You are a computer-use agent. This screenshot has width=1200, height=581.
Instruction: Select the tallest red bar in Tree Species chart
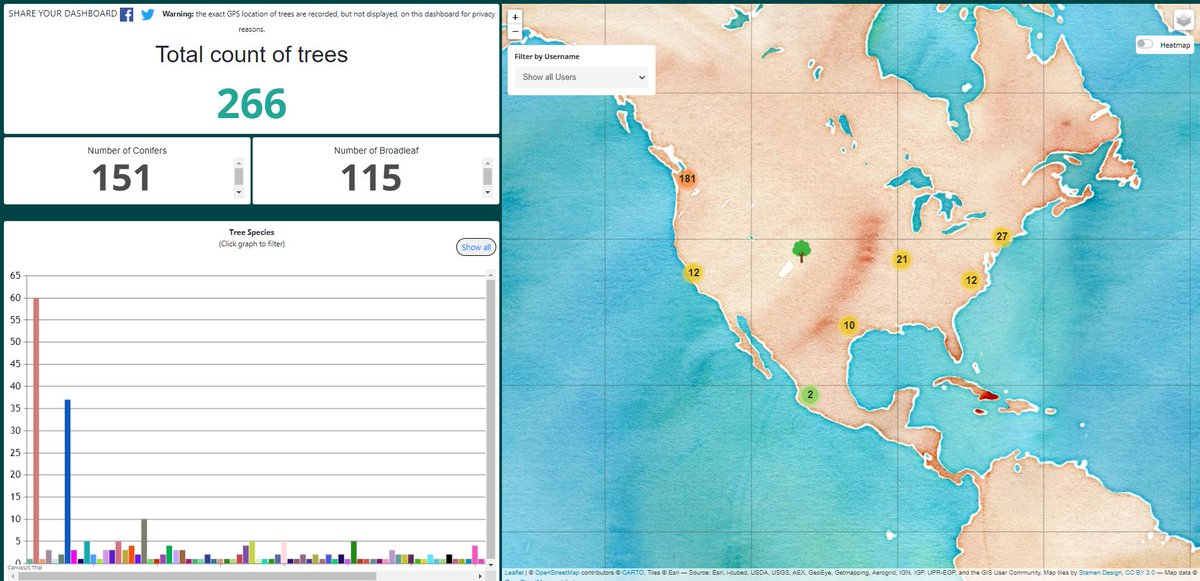[x=34, y=420]
